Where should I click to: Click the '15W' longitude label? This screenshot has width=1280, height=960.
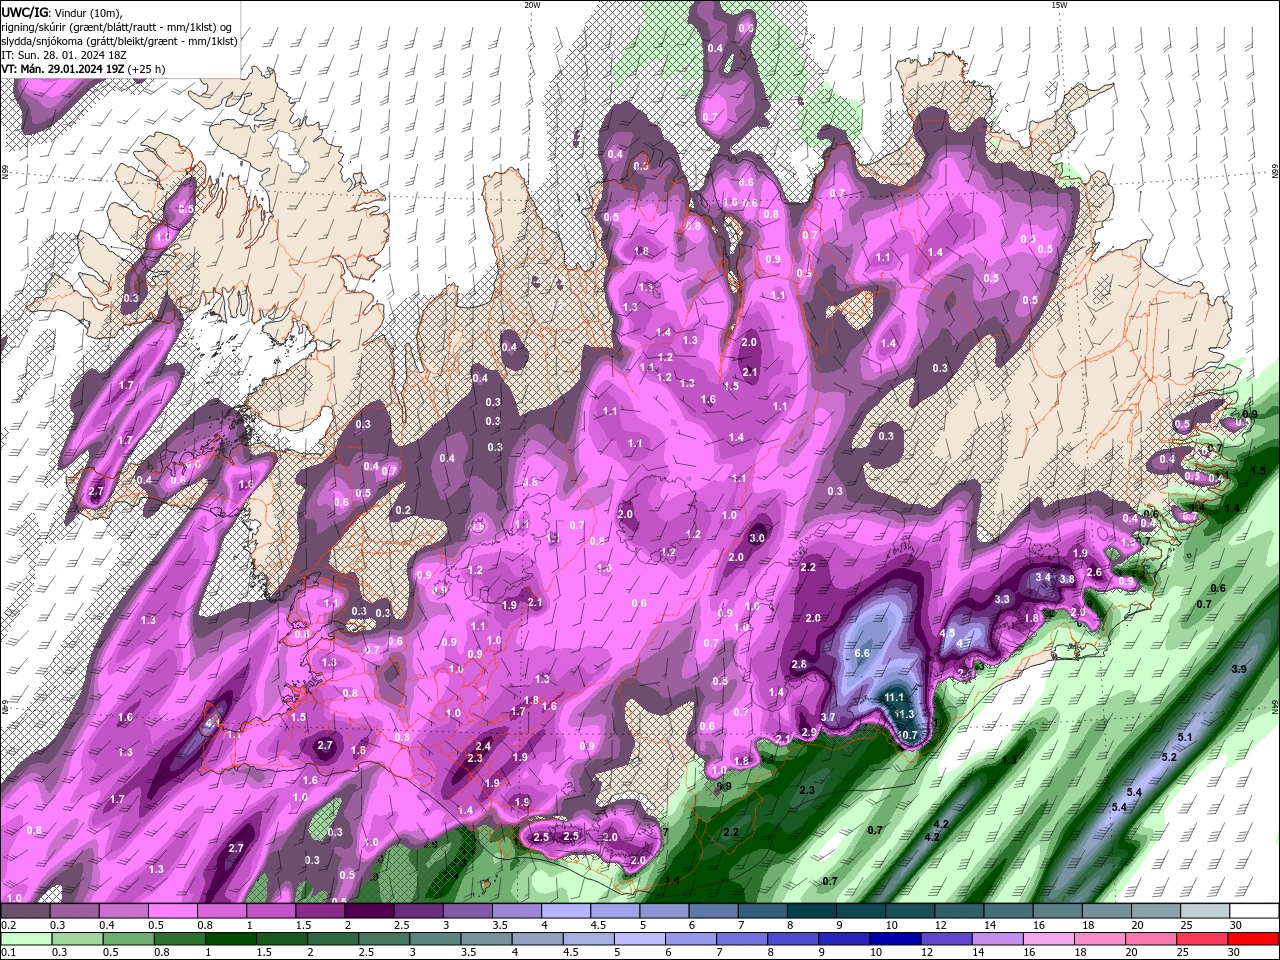click(x=1059, y=5)
